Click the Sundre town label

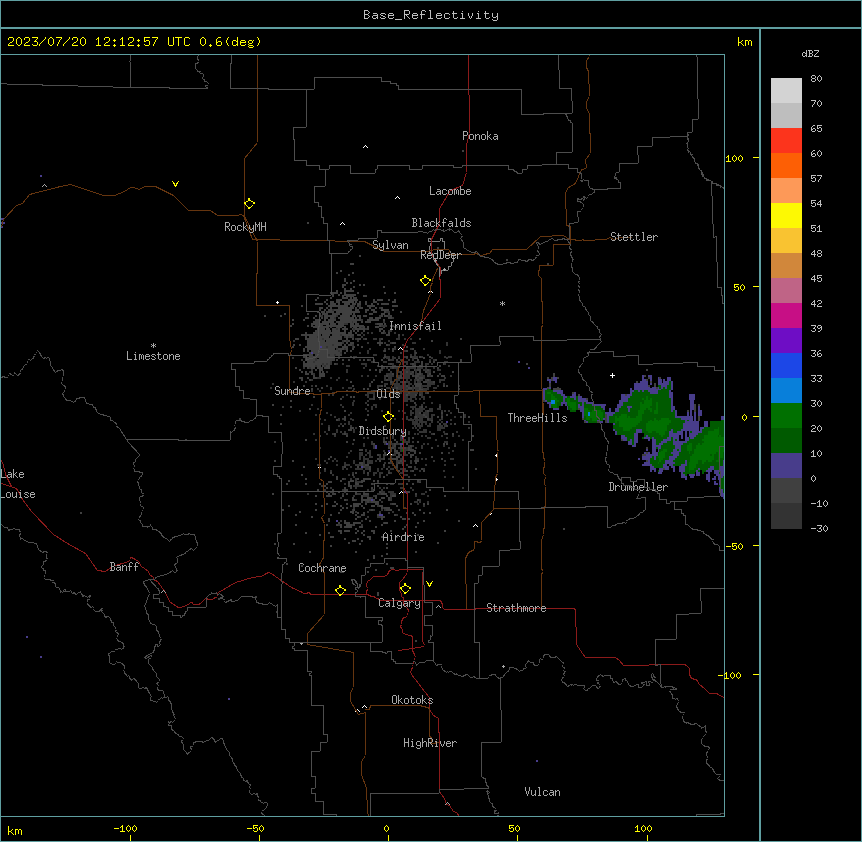[292, 391]
